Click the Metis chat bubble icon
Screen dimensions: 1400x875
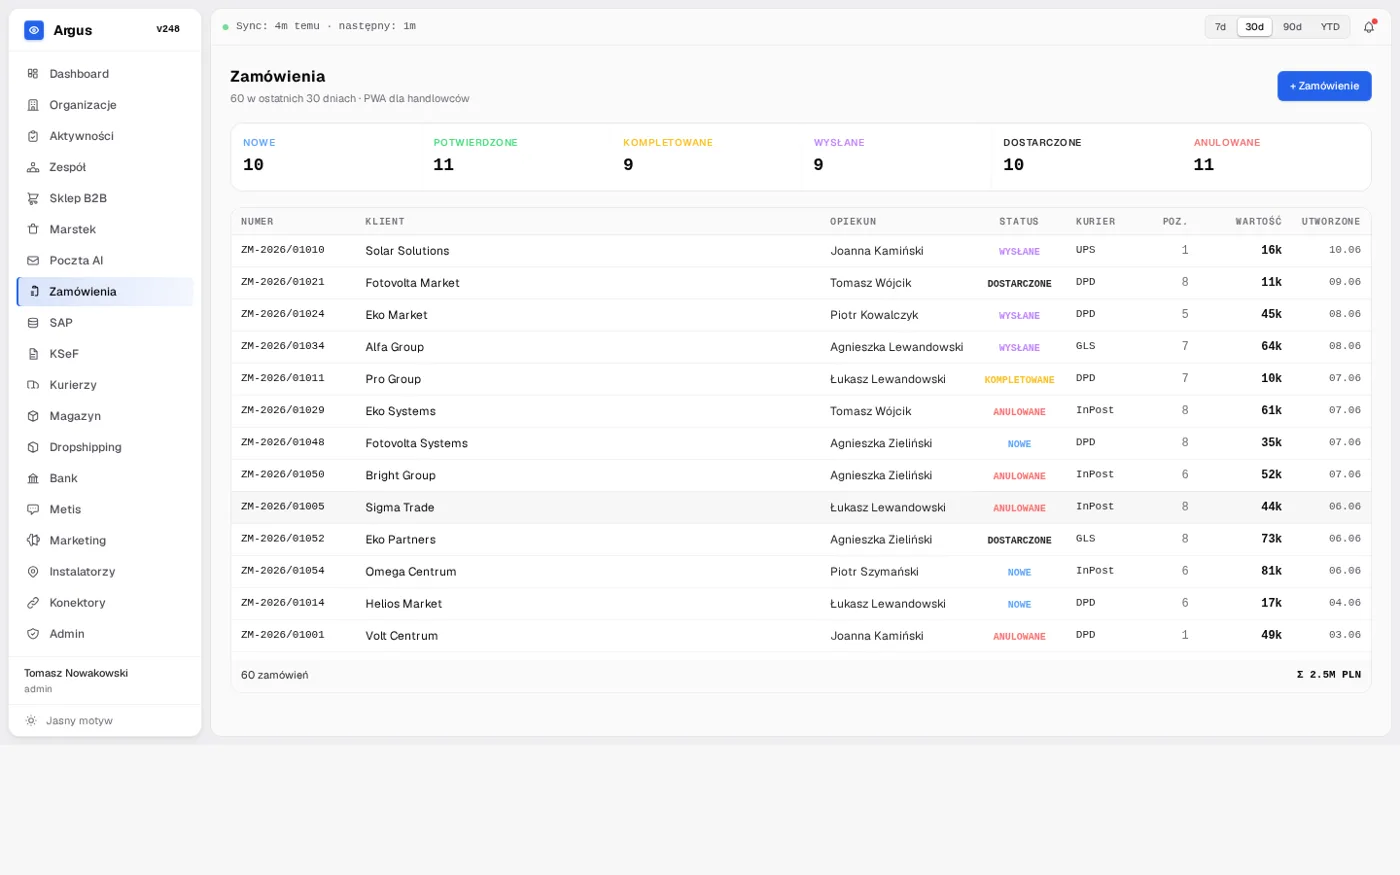(x=33, y=509)
